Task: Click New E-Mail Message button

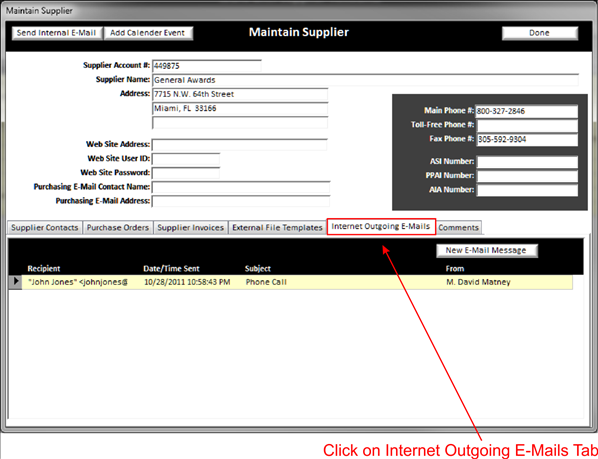Action: [x=487, y=250]
